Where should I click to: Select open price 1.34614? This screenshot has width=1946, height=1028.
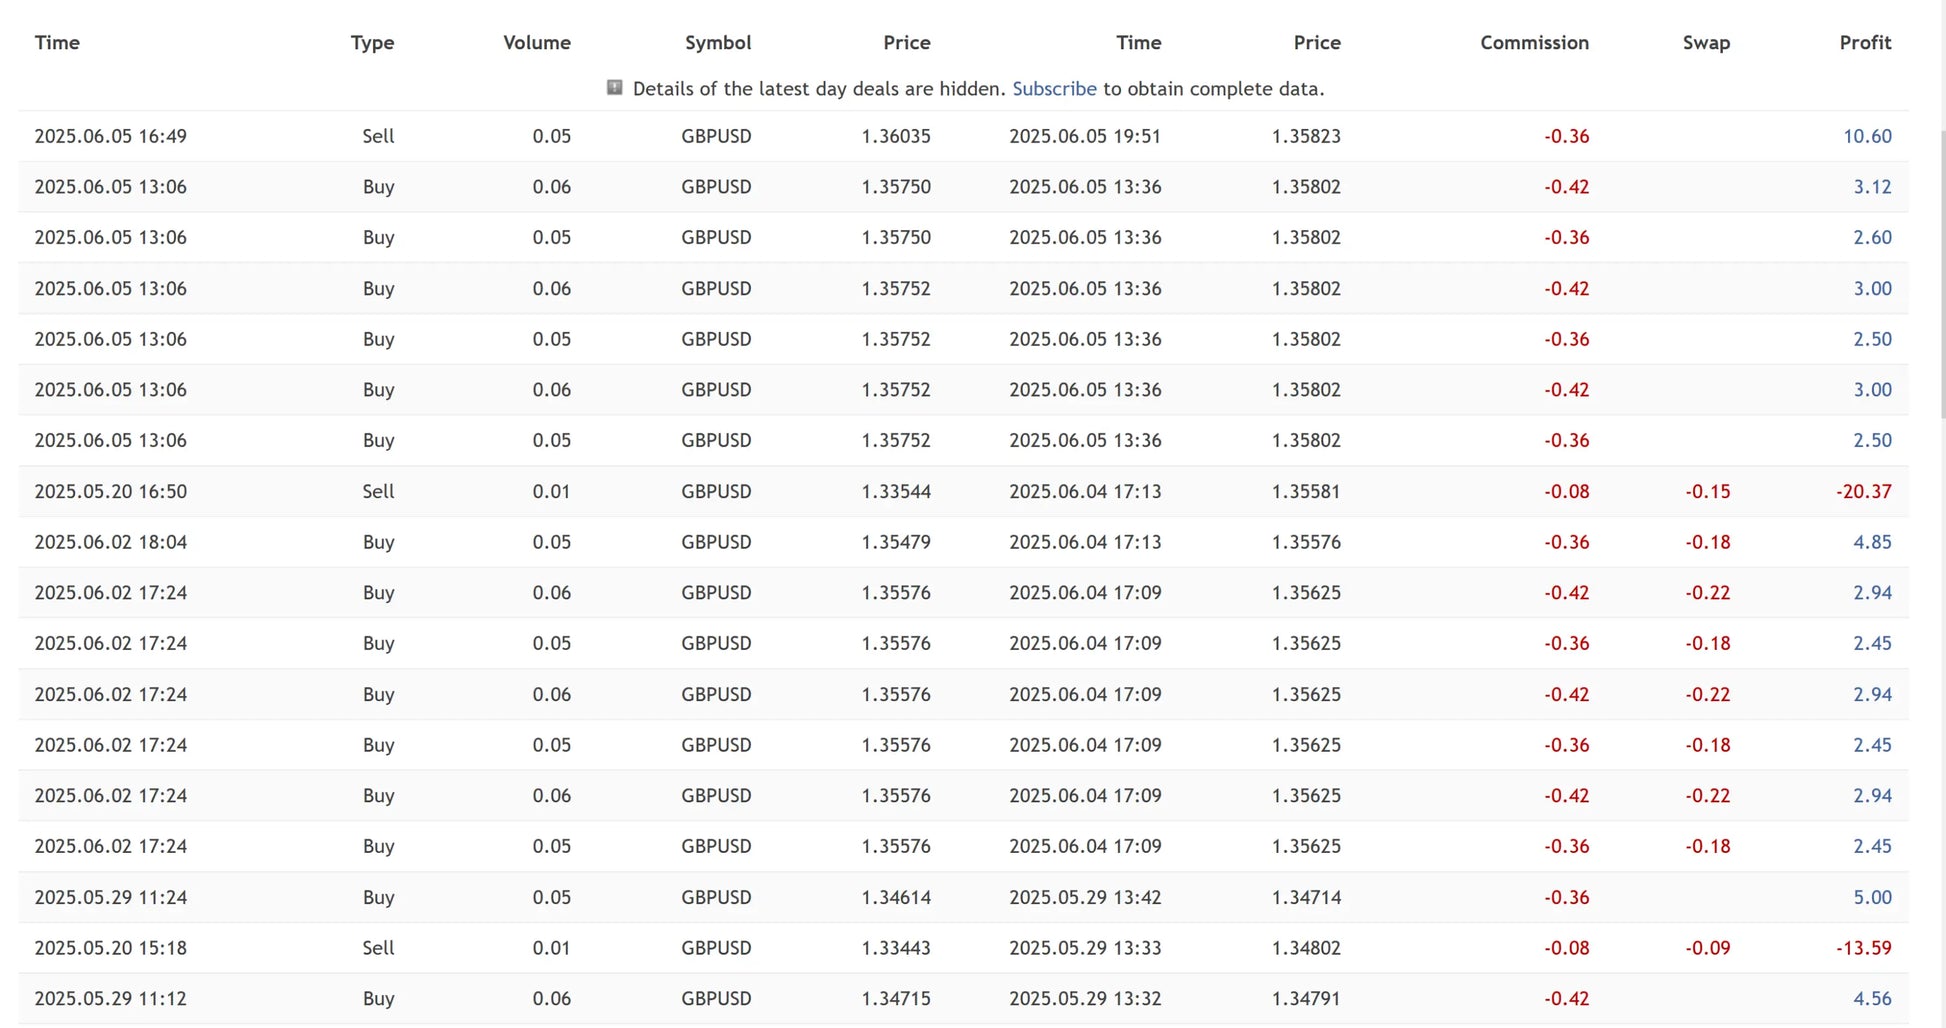tap(896, 898)
